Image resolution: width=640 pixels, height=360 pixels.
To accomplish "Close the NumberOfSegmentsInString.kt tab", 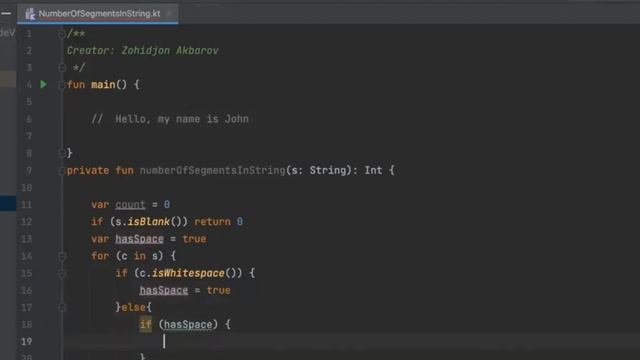I will tap(169, 13).
